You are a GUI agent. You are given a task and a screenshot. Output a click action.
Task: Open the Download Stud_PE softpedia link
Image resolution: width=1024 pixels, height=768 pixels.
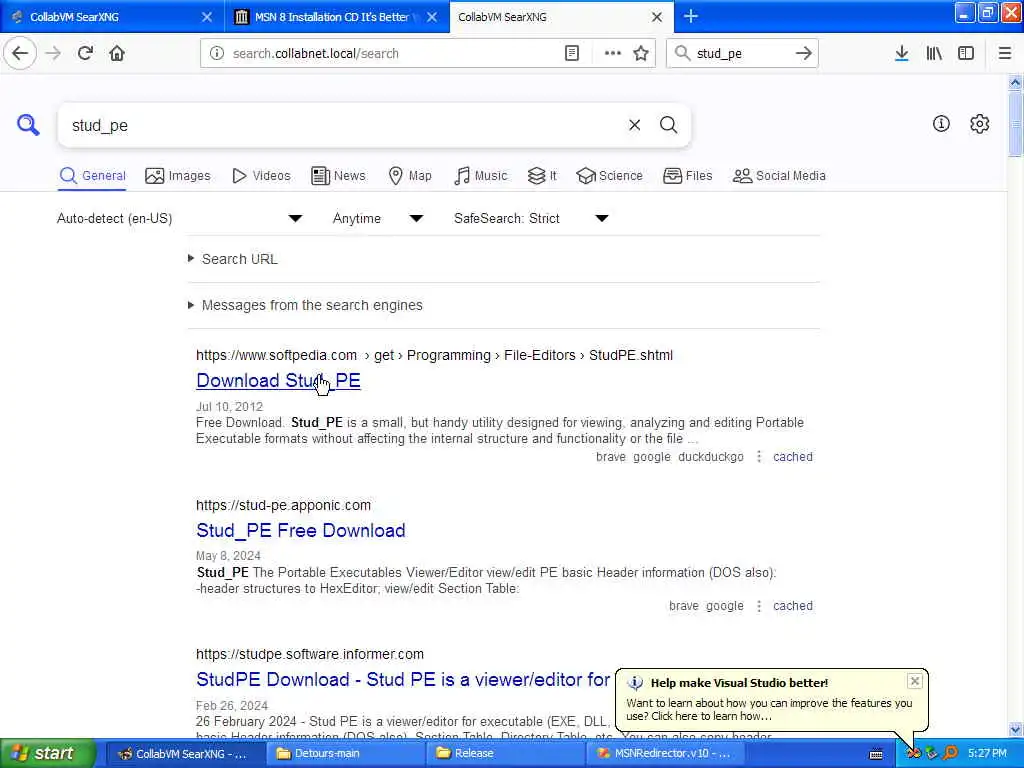click(x=278, y=380)
